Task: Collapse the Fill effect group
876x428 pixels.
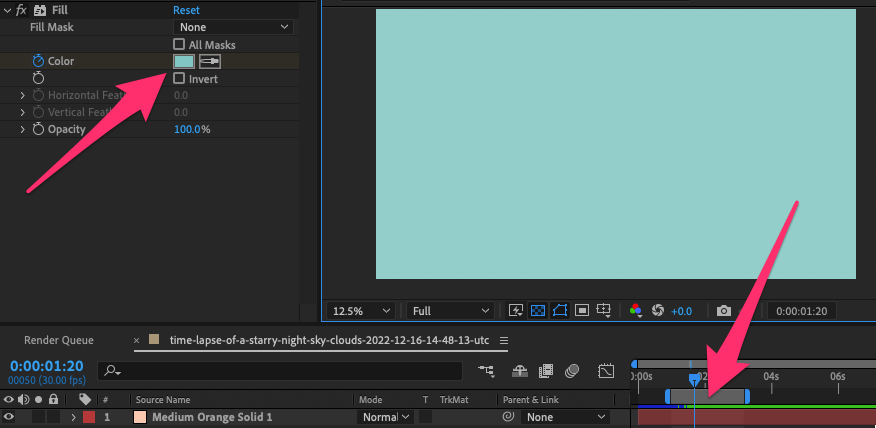Action: point(7,10)
